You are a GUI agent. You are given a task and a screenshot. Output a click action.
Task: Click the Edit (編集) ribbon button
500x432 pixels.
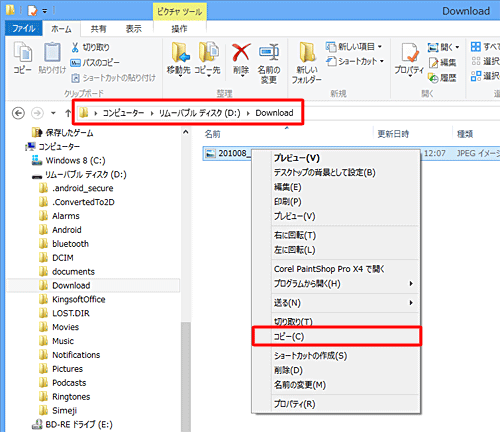(443, 62)
